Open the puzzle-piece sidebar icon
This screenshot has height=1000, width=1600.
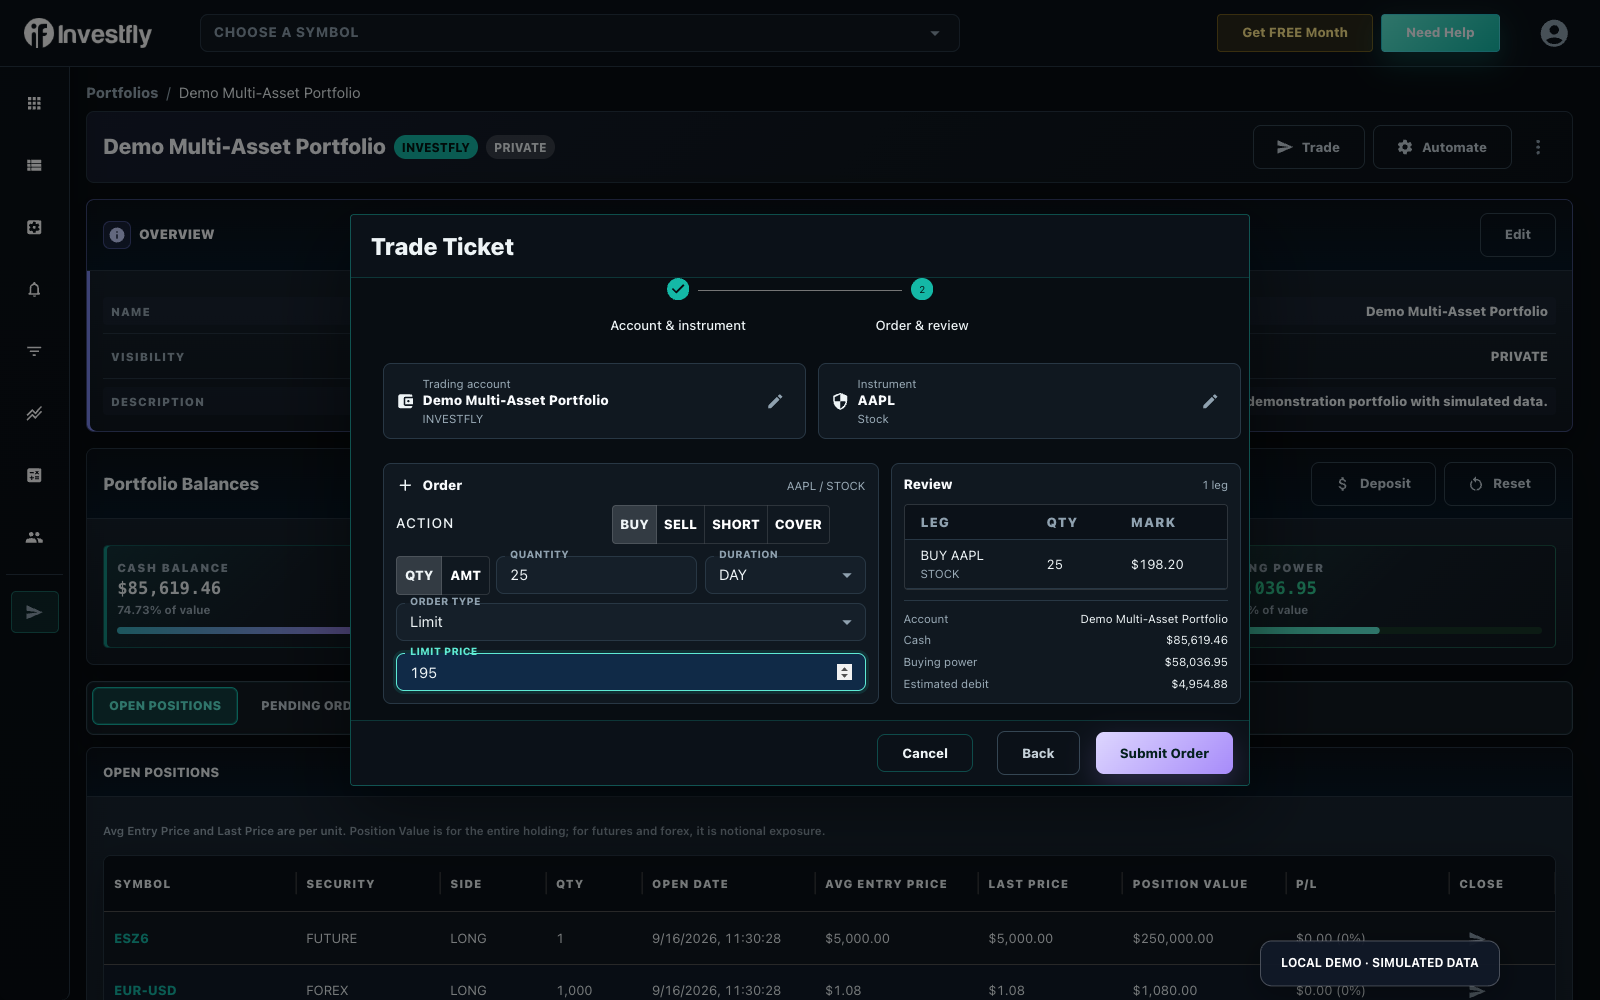click(34, 227)
